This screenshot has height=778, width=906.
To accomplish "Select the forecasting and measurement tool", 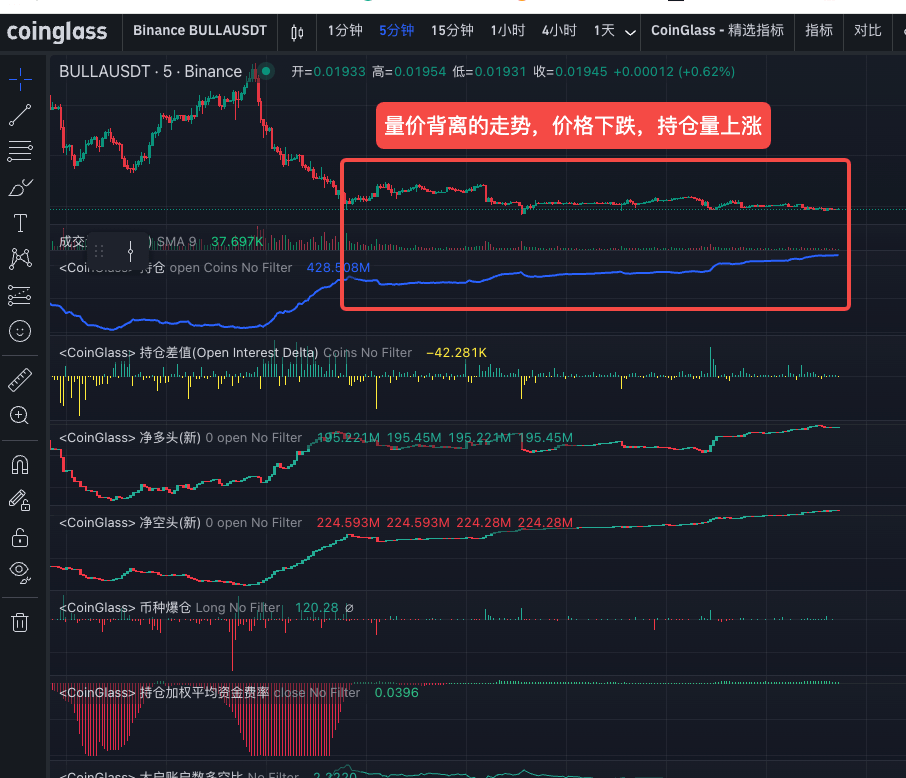I will (x=20, y=295).
